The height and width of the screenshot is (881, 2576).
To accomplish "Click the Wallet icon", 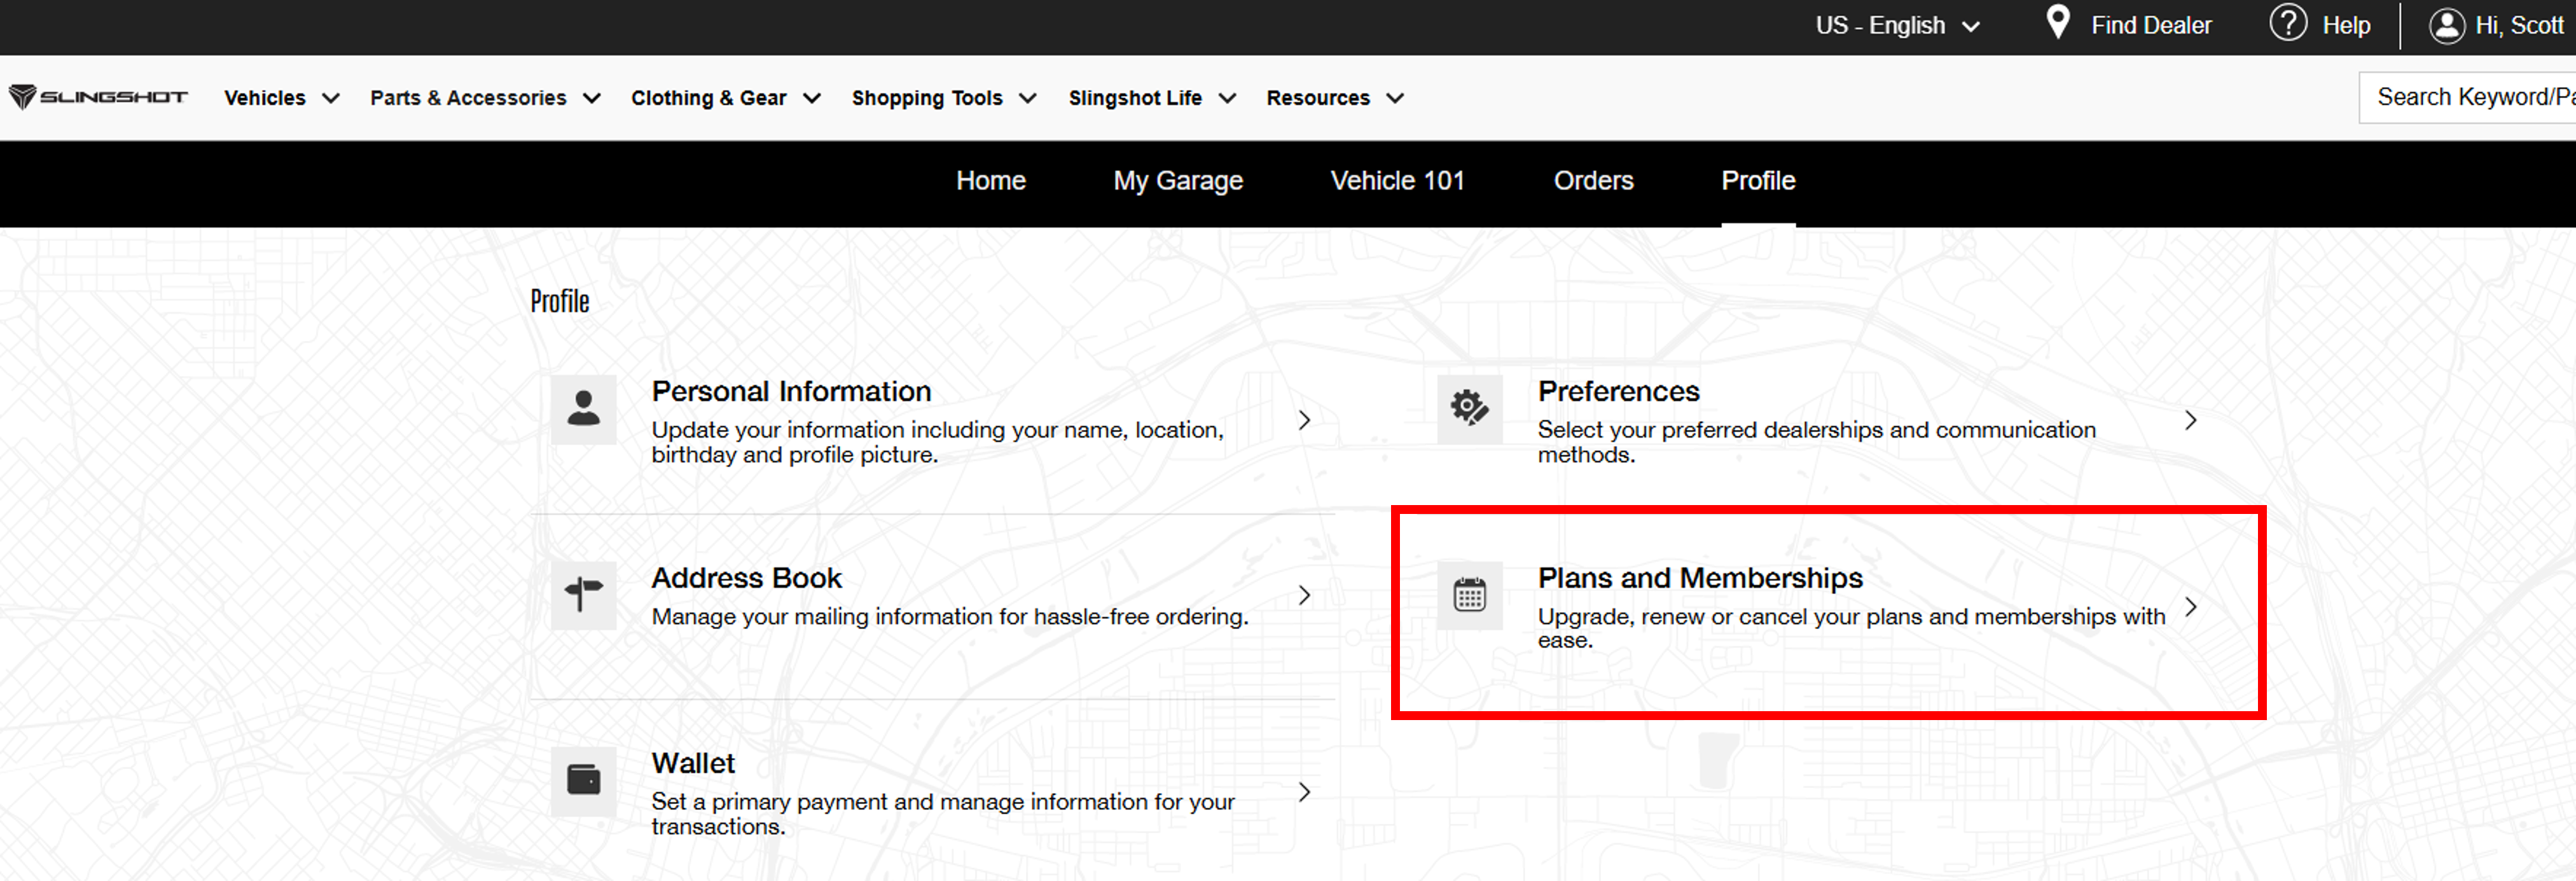I will click(583, 780).
